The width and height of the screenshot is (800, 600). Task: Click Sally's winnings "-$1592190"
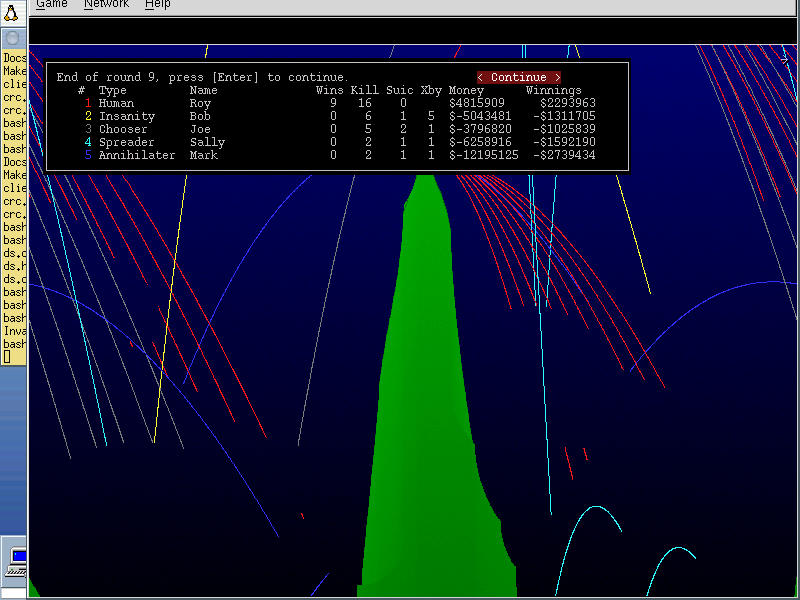point(564,142)
